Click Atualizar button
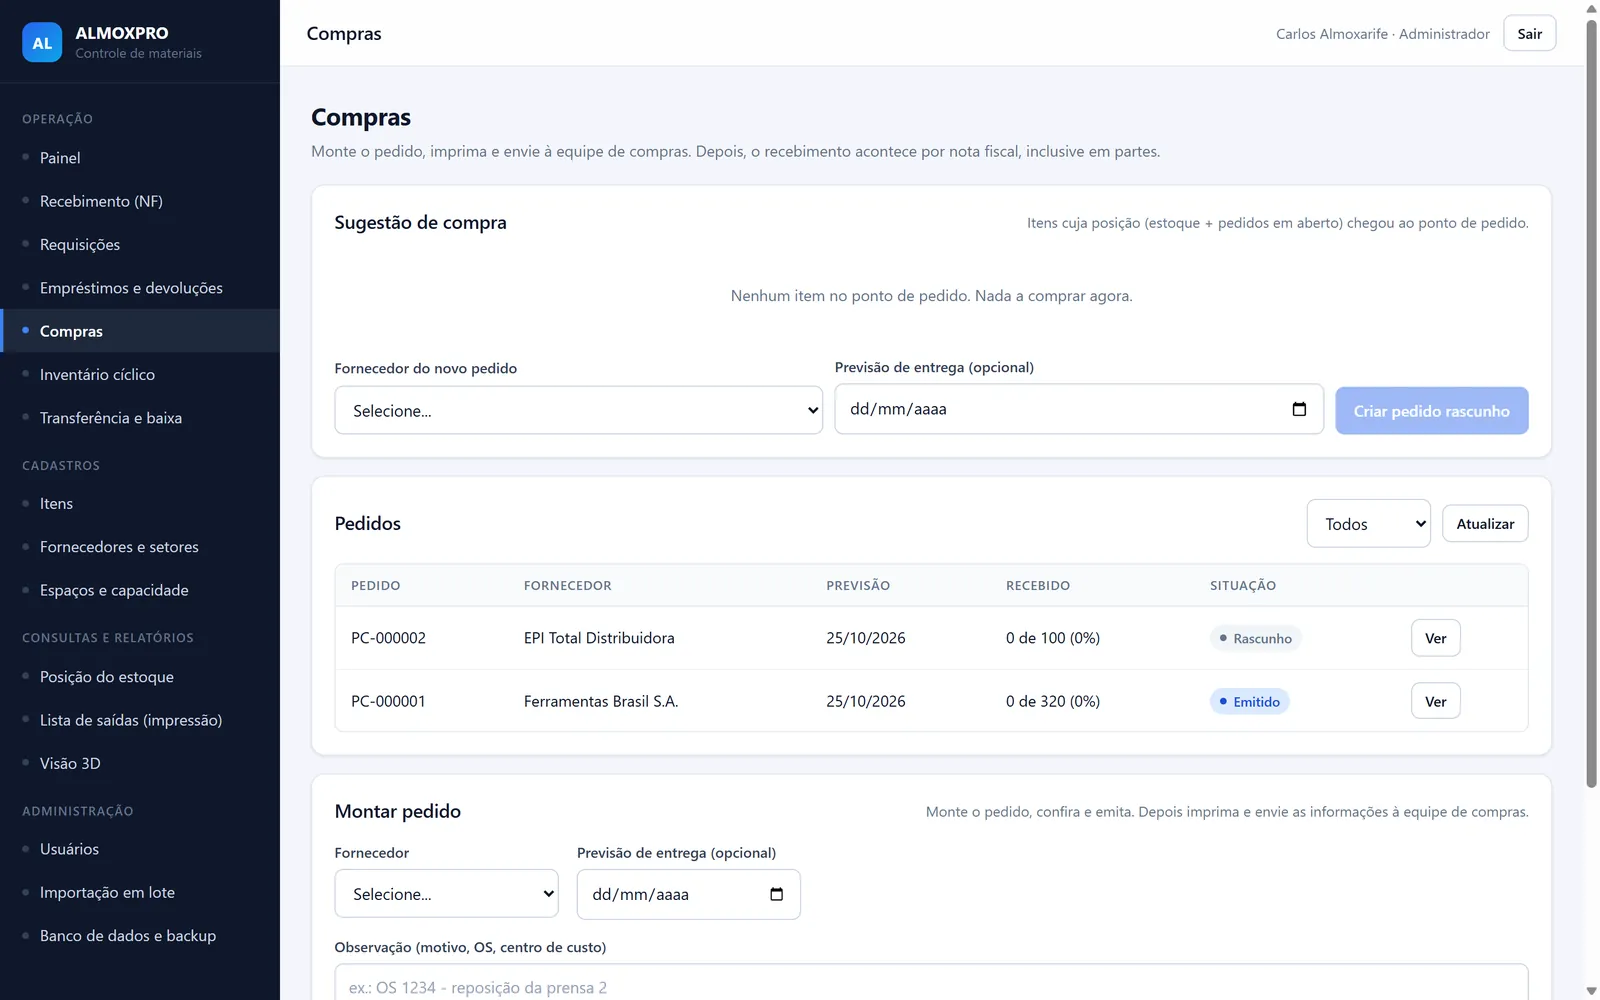Image resolution: width=1600 pixels, height=1000 pixels. coord(1485,524)
